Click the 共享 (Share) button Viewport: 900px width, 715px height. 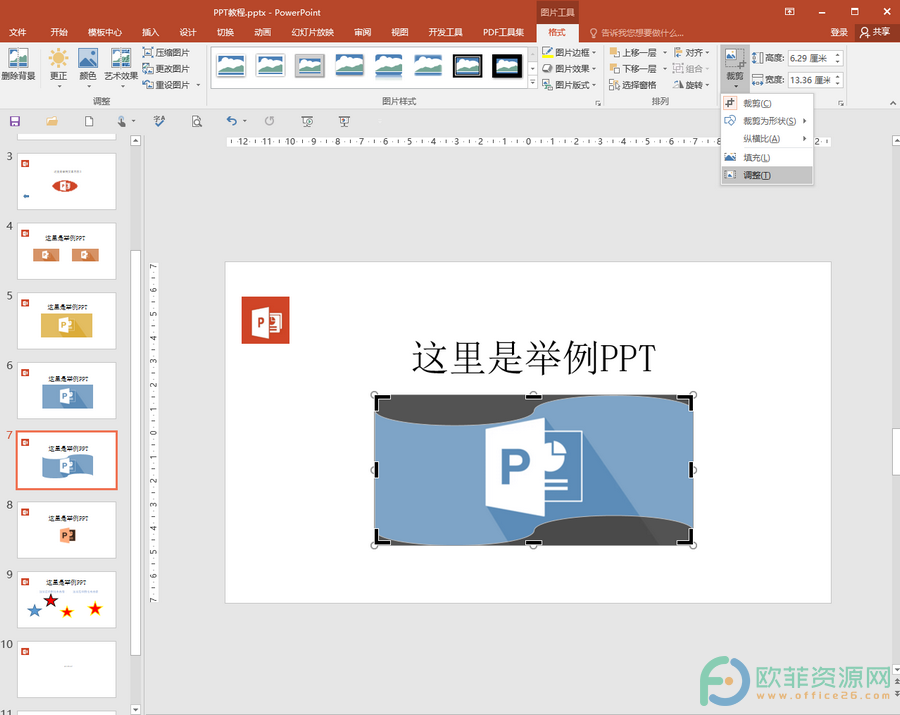click(x=875, y=32)
